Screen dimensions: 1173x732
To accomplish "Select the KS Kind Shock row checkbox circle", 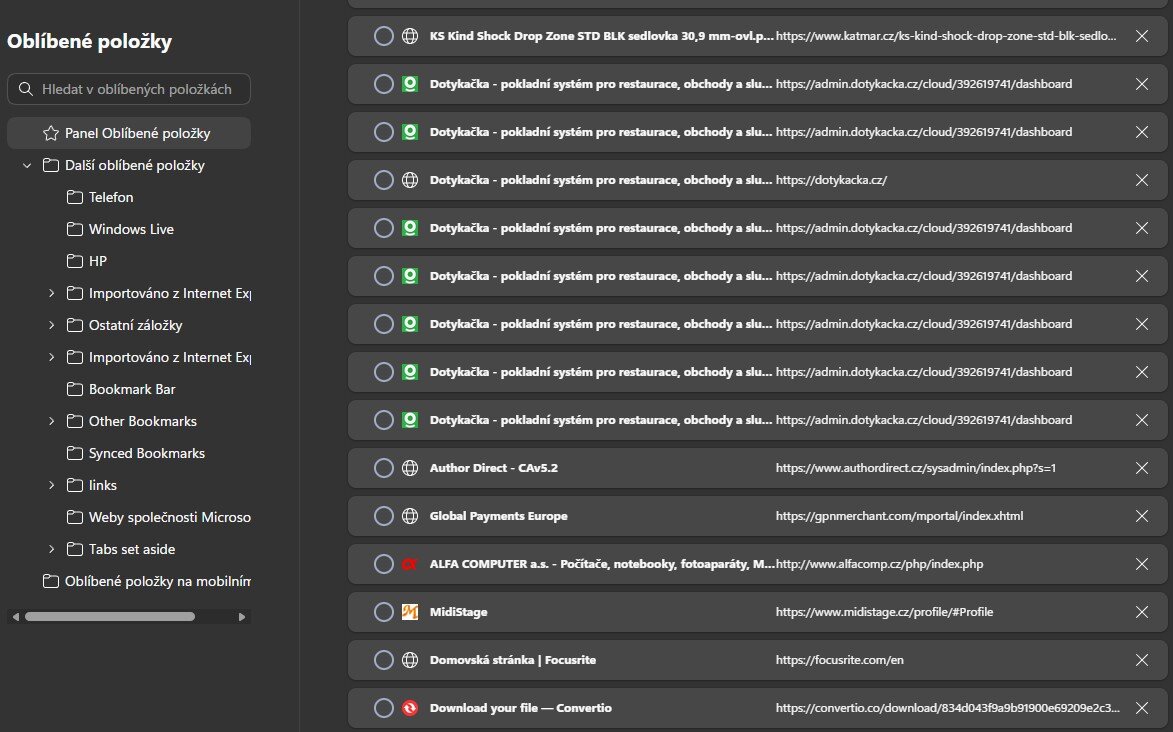I will (x=384, y=36).
